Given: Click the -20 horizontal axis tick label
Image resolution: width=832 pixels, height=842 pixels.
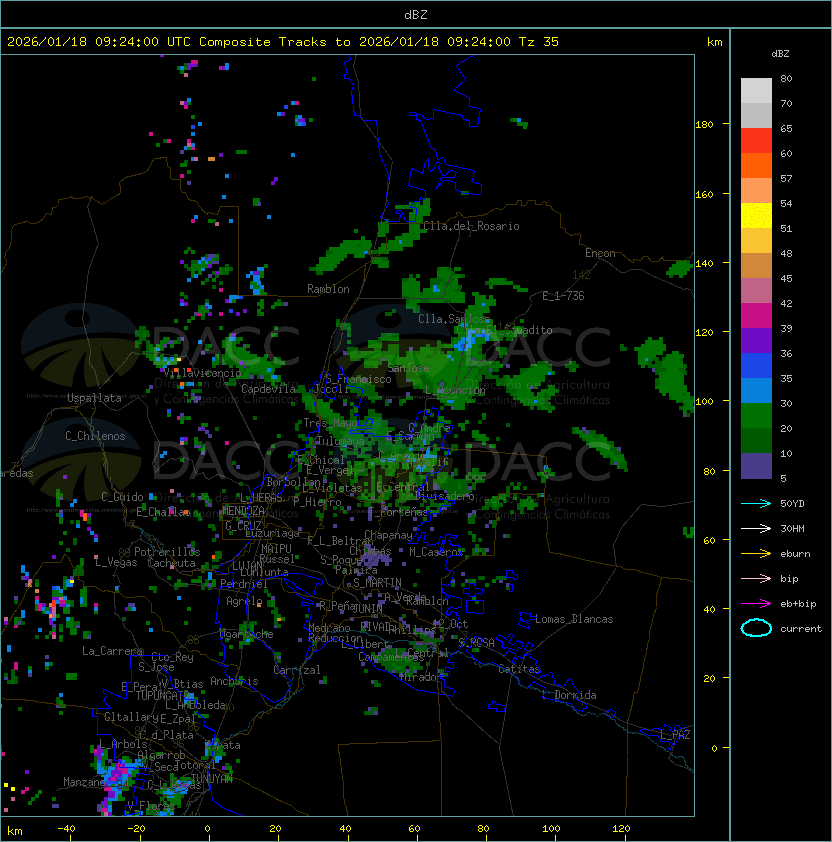Looking at the screenshot, I should [136, 829].
